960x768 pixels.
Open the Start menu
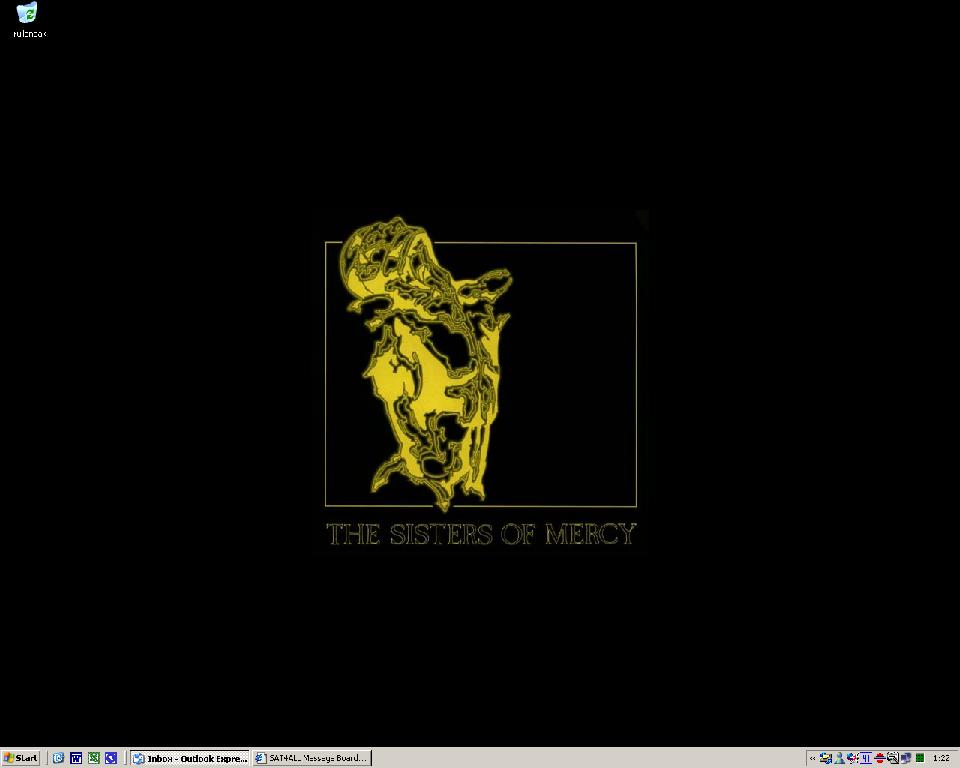(x=20, y=758)
